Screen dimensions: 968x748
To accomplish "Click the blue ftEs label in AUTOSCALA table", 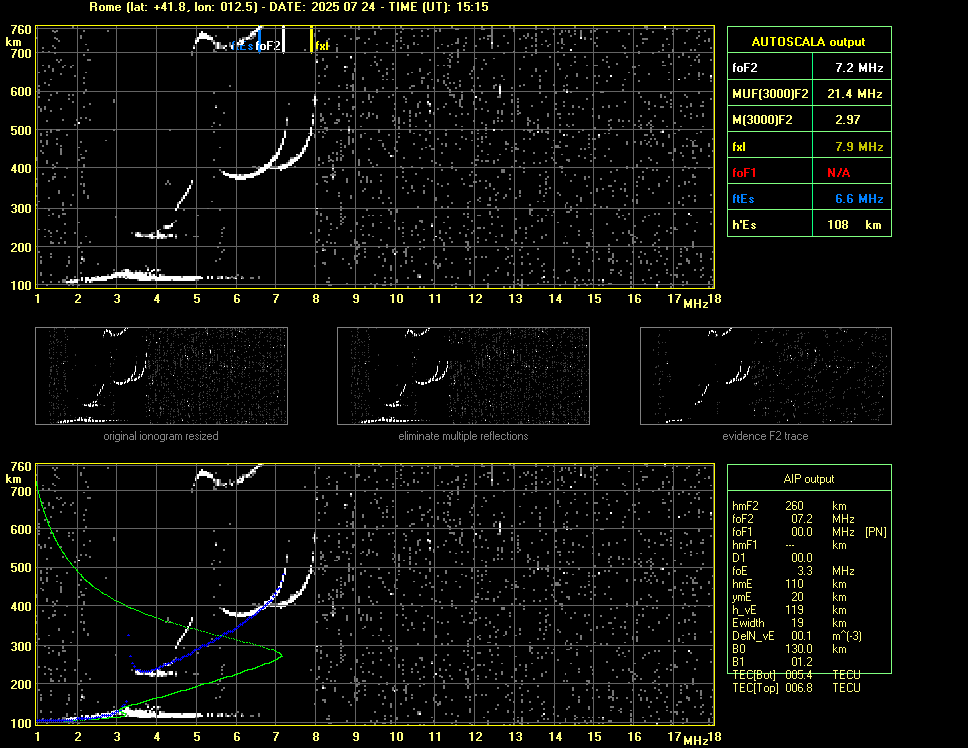I will (x=743, y=199).
